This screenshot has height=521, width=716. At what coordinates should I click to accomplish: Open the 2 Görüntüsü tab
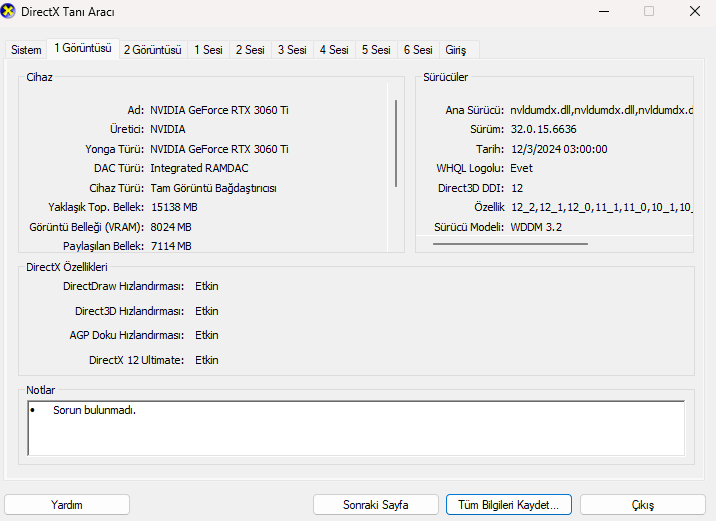153,49
